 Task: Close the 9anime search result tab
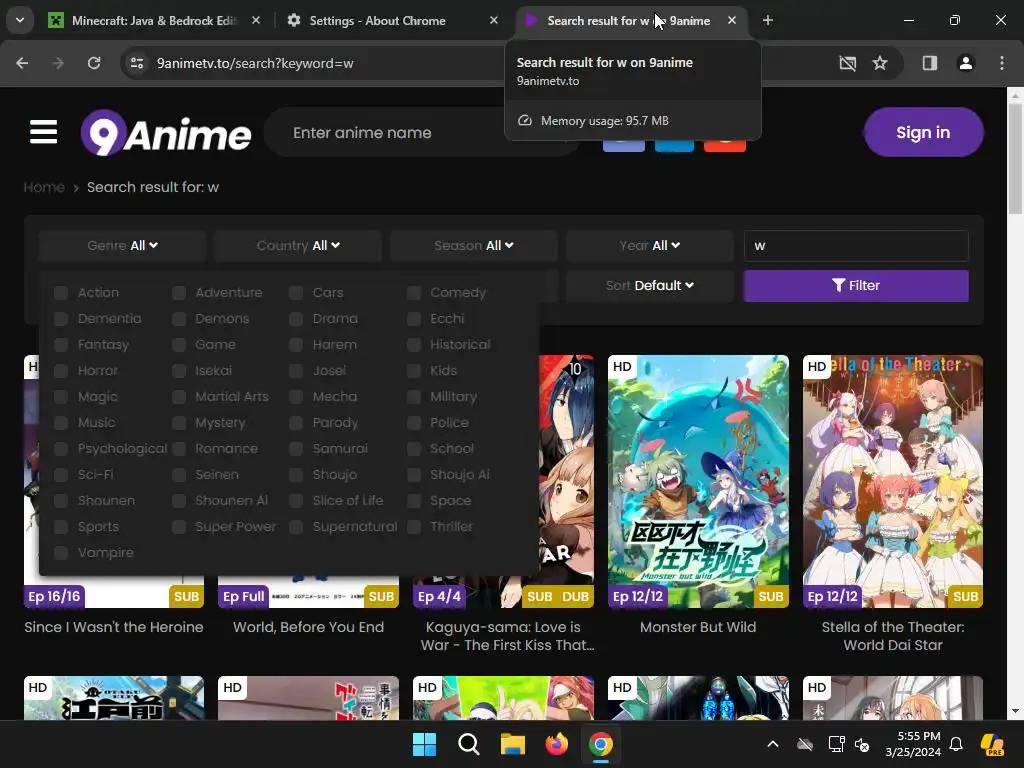coord(732,21)
